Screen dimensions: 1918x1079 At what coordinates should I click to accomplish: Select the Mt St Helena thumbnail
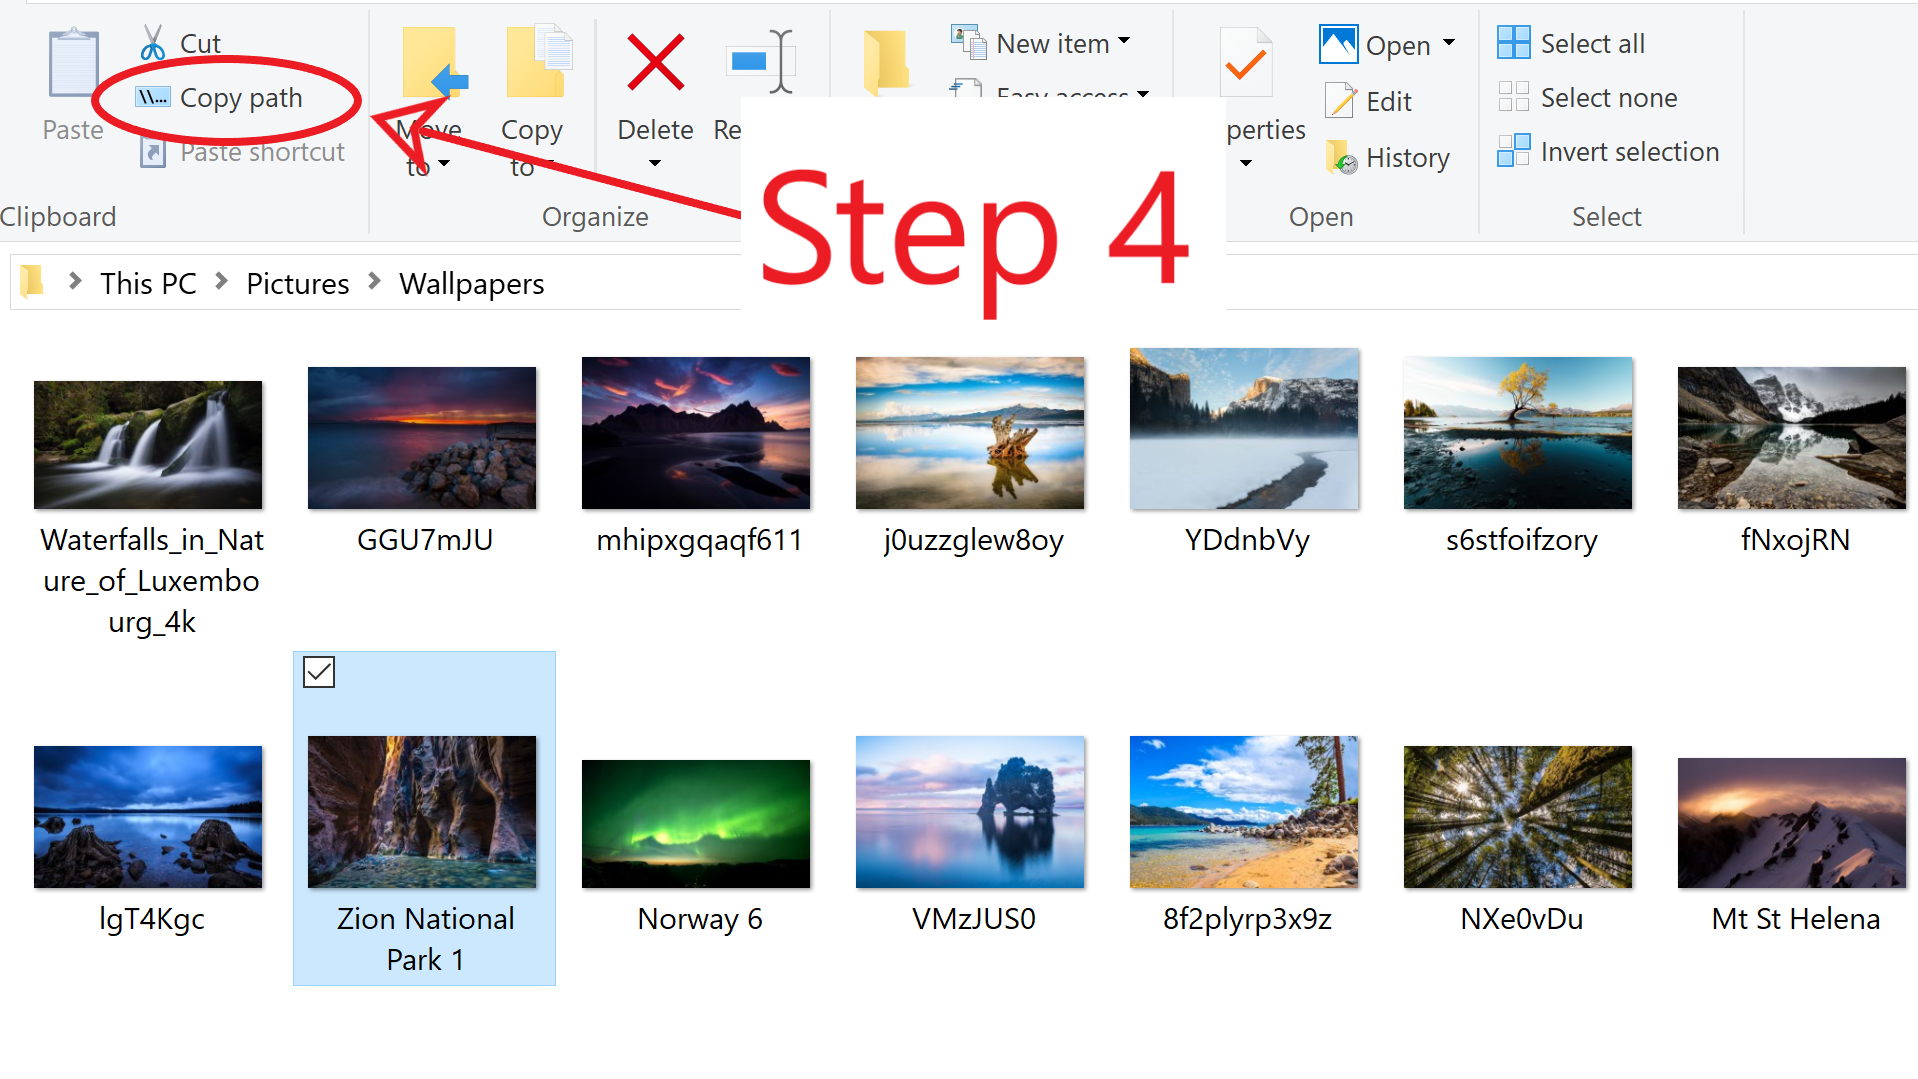tap(1792, 823)
